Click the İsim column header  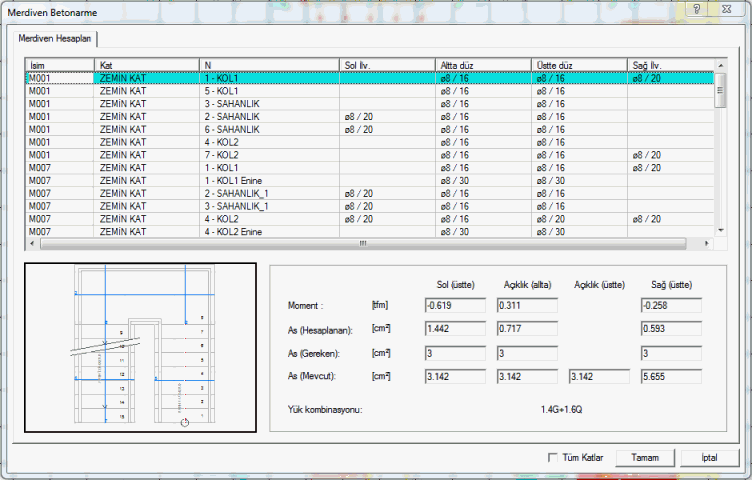60,65
